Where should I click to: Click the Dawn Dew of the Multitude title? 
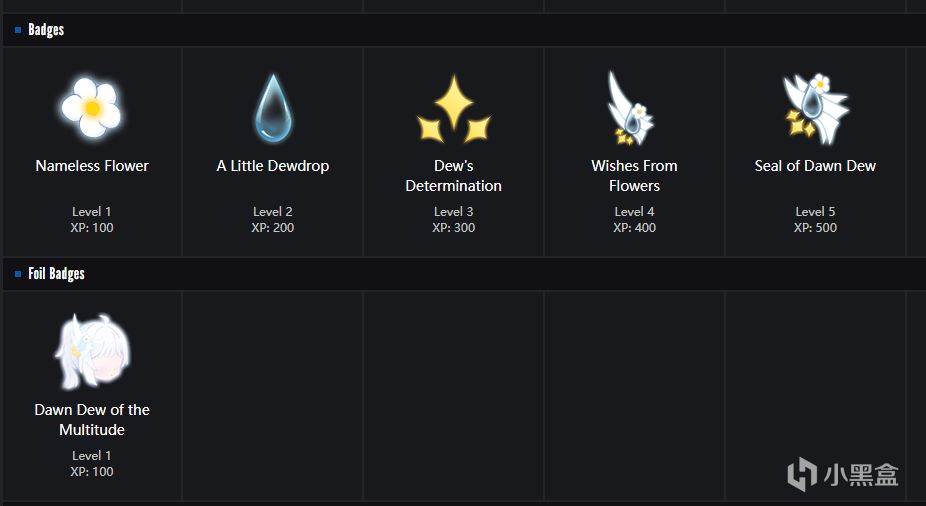[92, 420]
